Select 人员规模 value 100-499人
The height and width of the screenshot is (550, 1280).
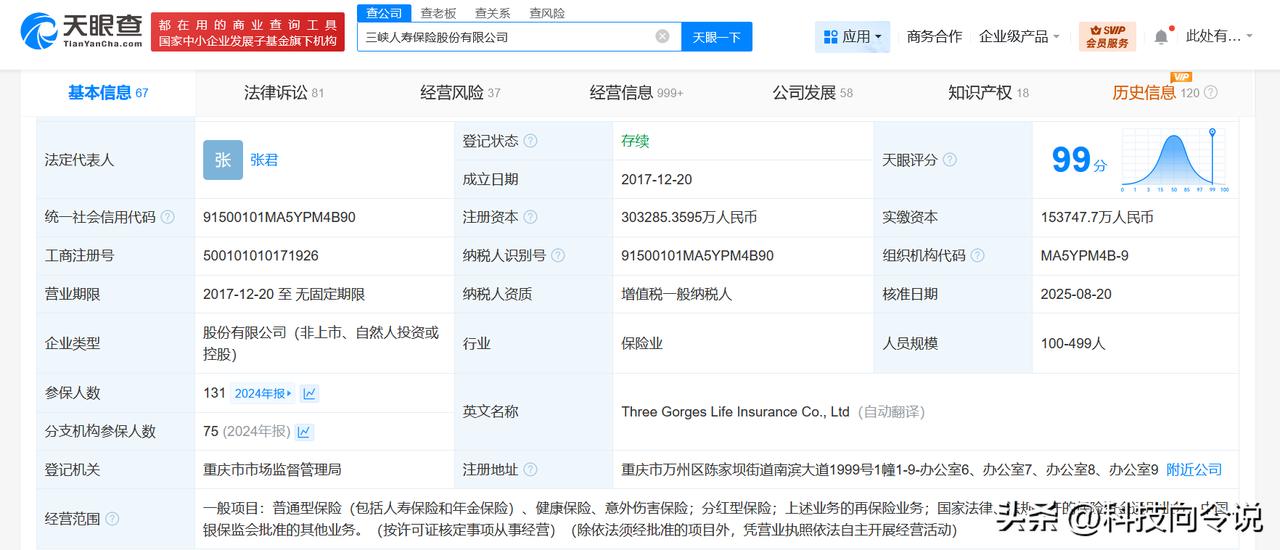(x=1073, y=343)
